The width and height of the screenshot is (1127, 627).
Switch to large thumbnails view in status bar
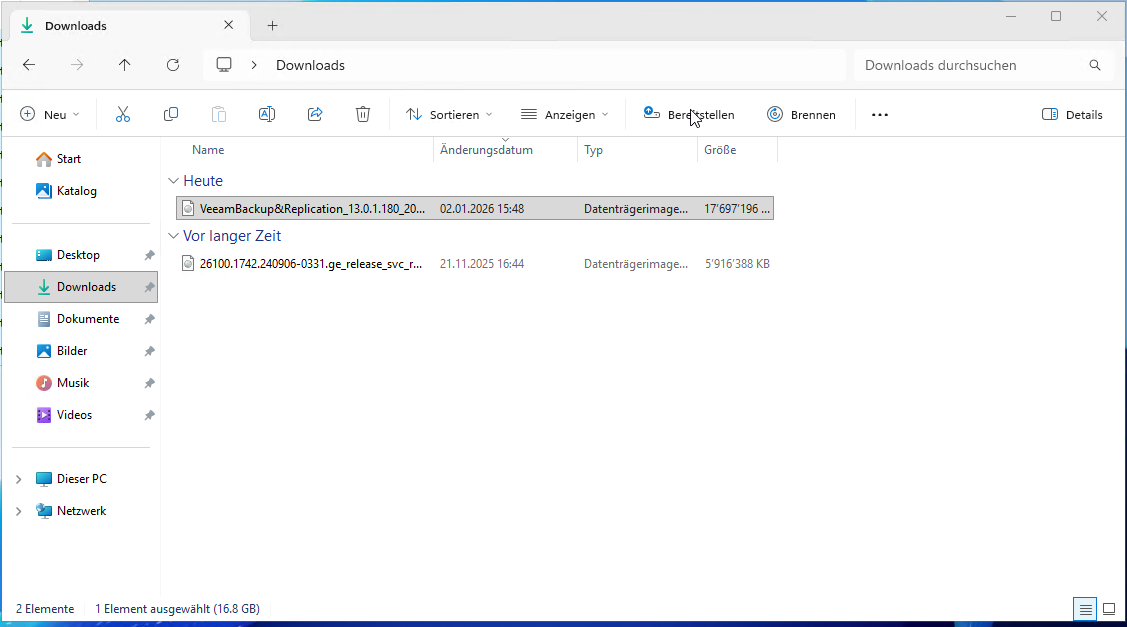pos(1108,609)
